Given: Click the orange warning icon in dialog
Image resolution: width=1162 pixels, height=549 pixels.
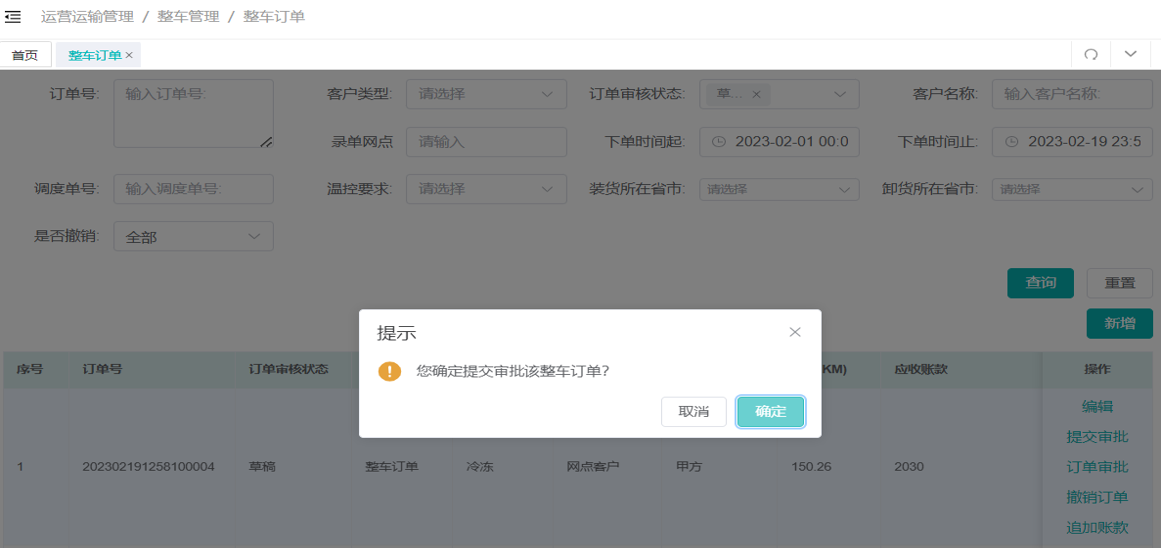Looking at the screenshot, I should coord(389,371).
